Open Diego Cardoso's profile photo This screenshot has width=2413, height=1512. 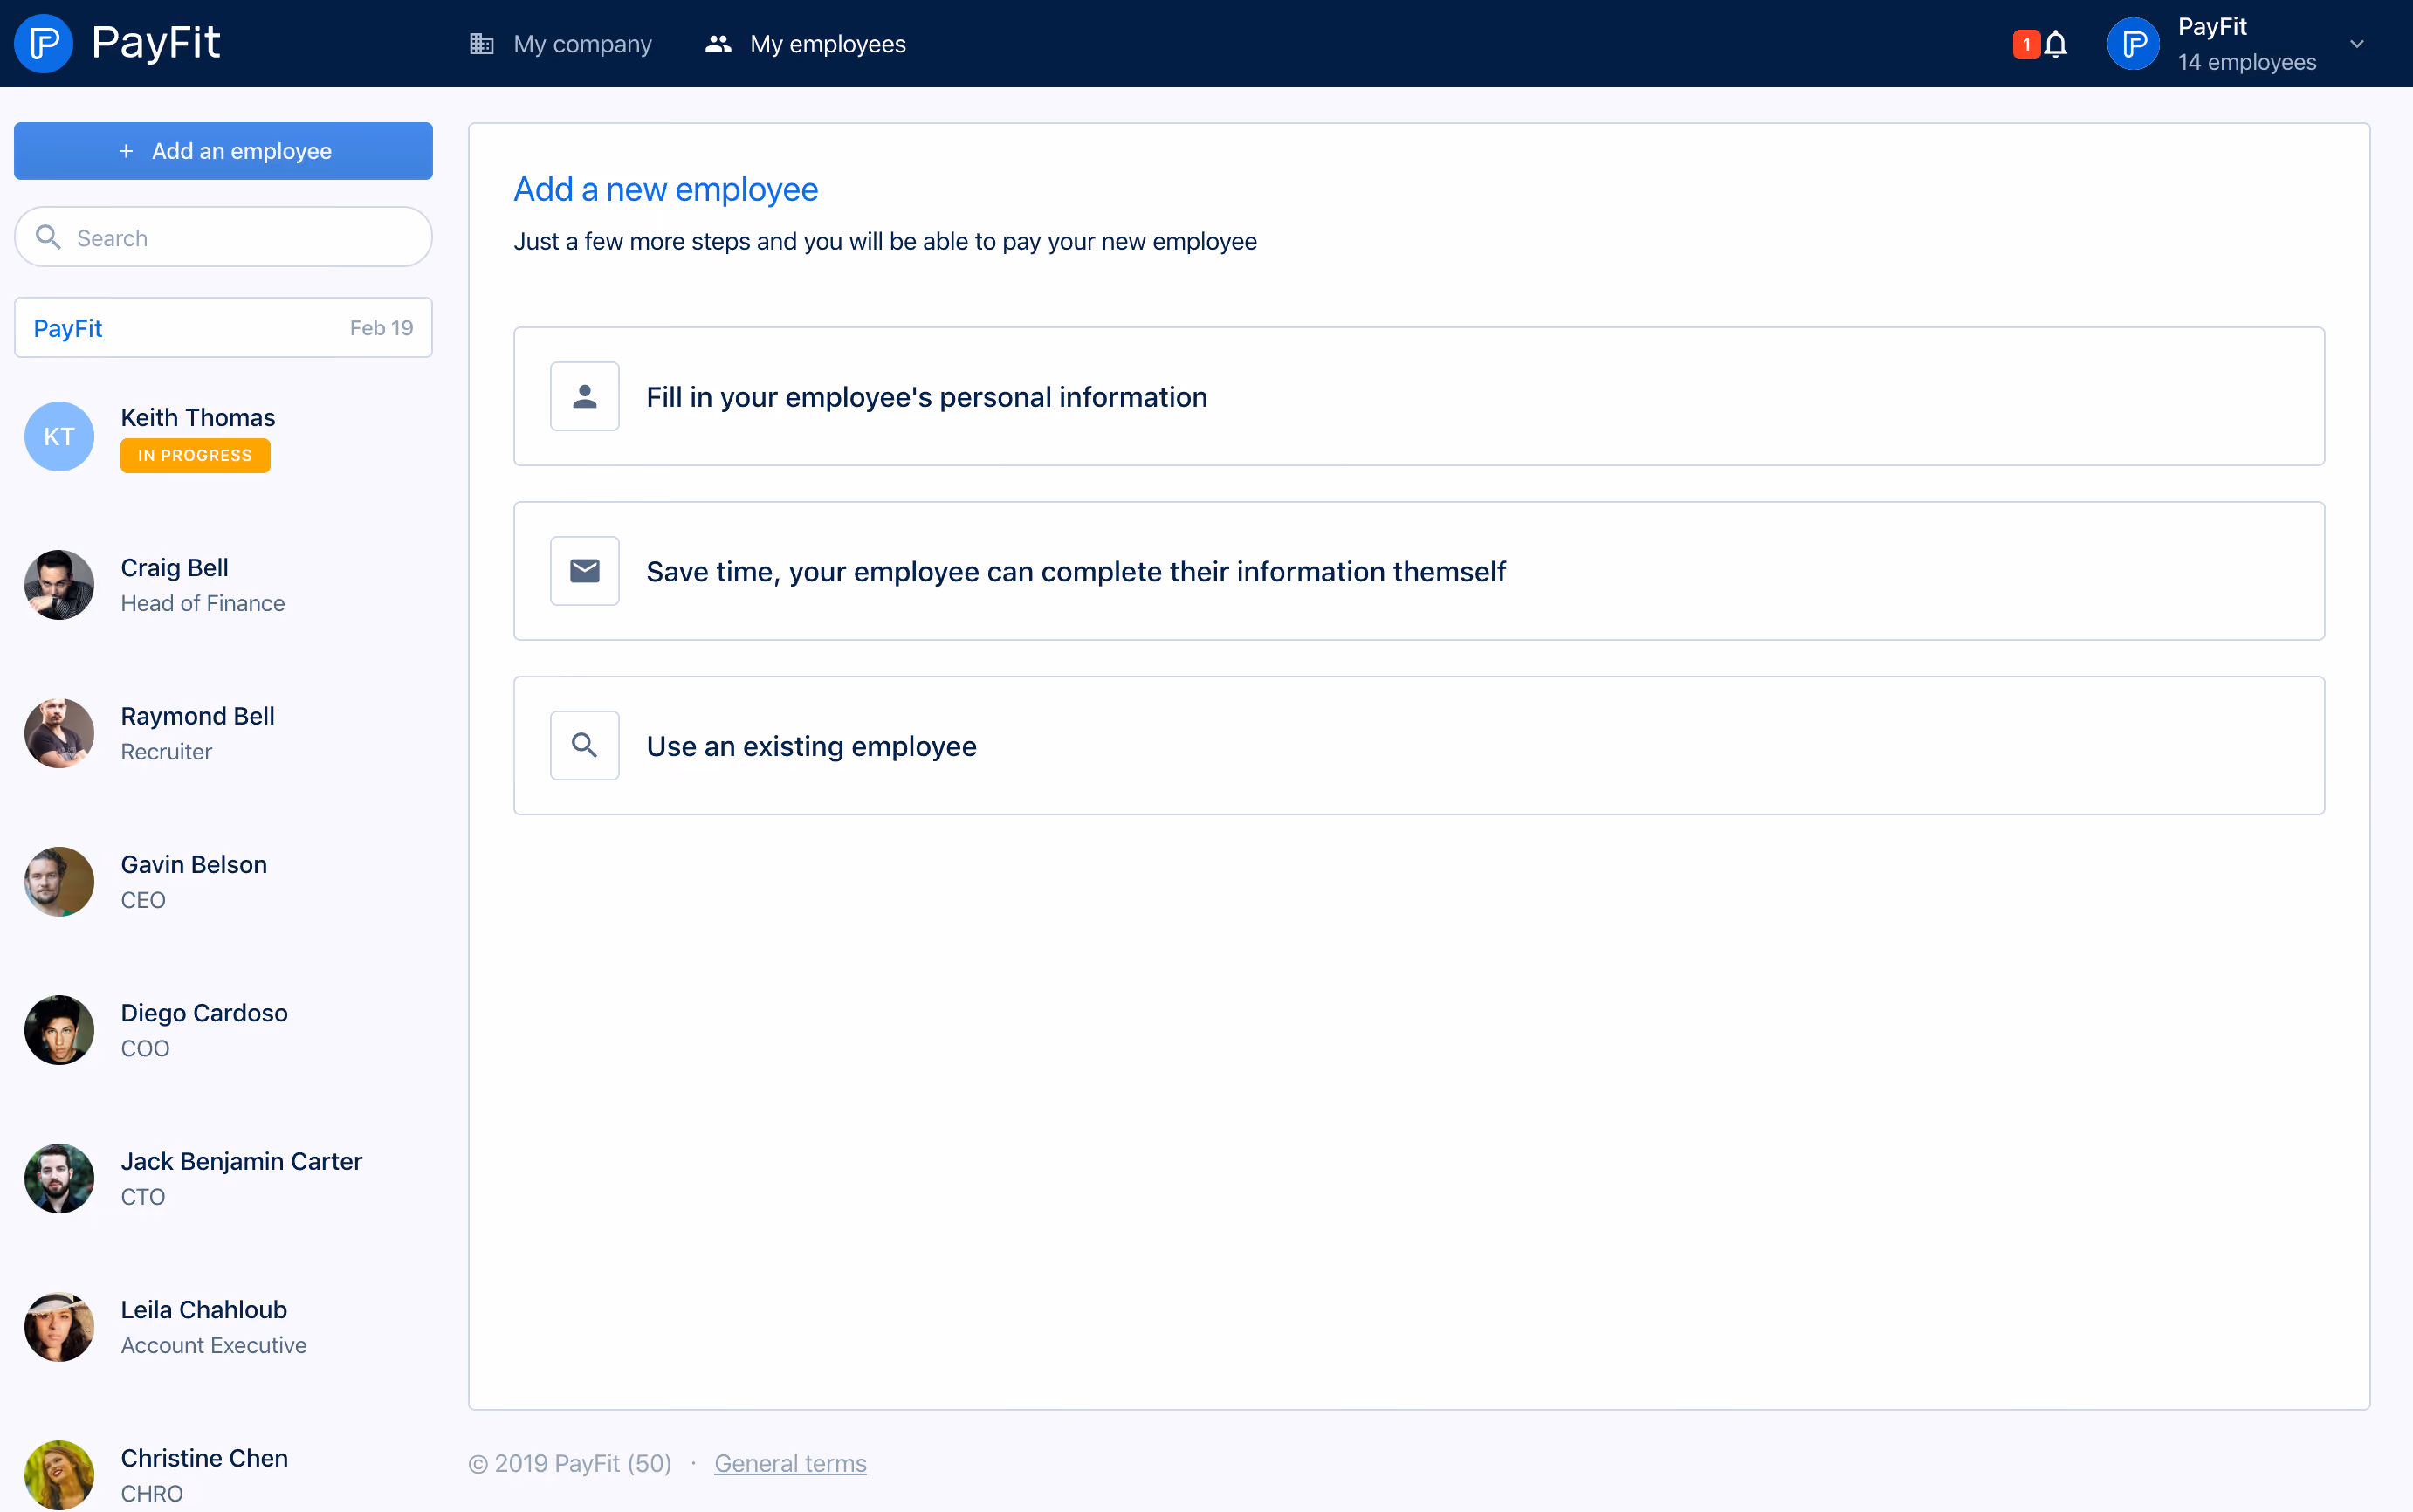[x=59, y=1030]
